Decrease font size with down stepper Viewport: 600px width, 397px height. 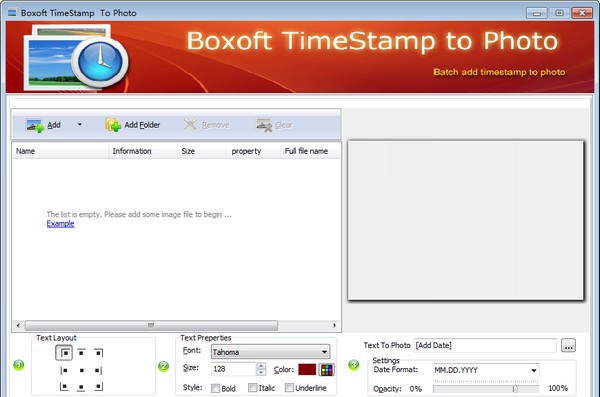coord(261,372)
